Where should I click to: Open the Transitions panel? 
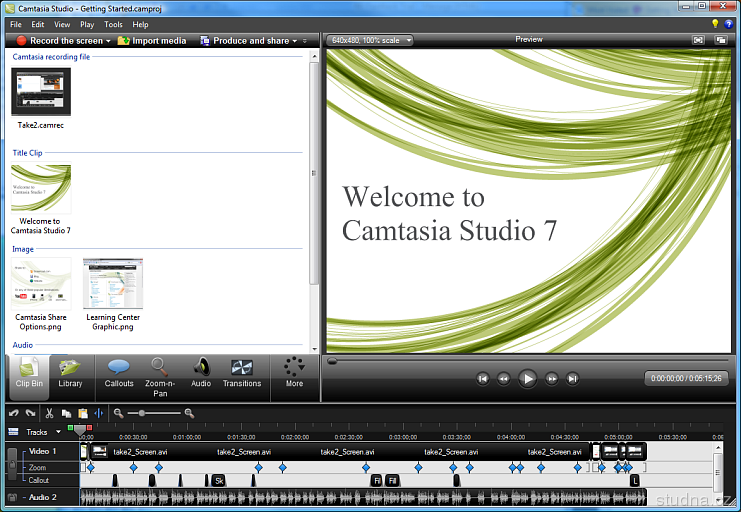241,373
